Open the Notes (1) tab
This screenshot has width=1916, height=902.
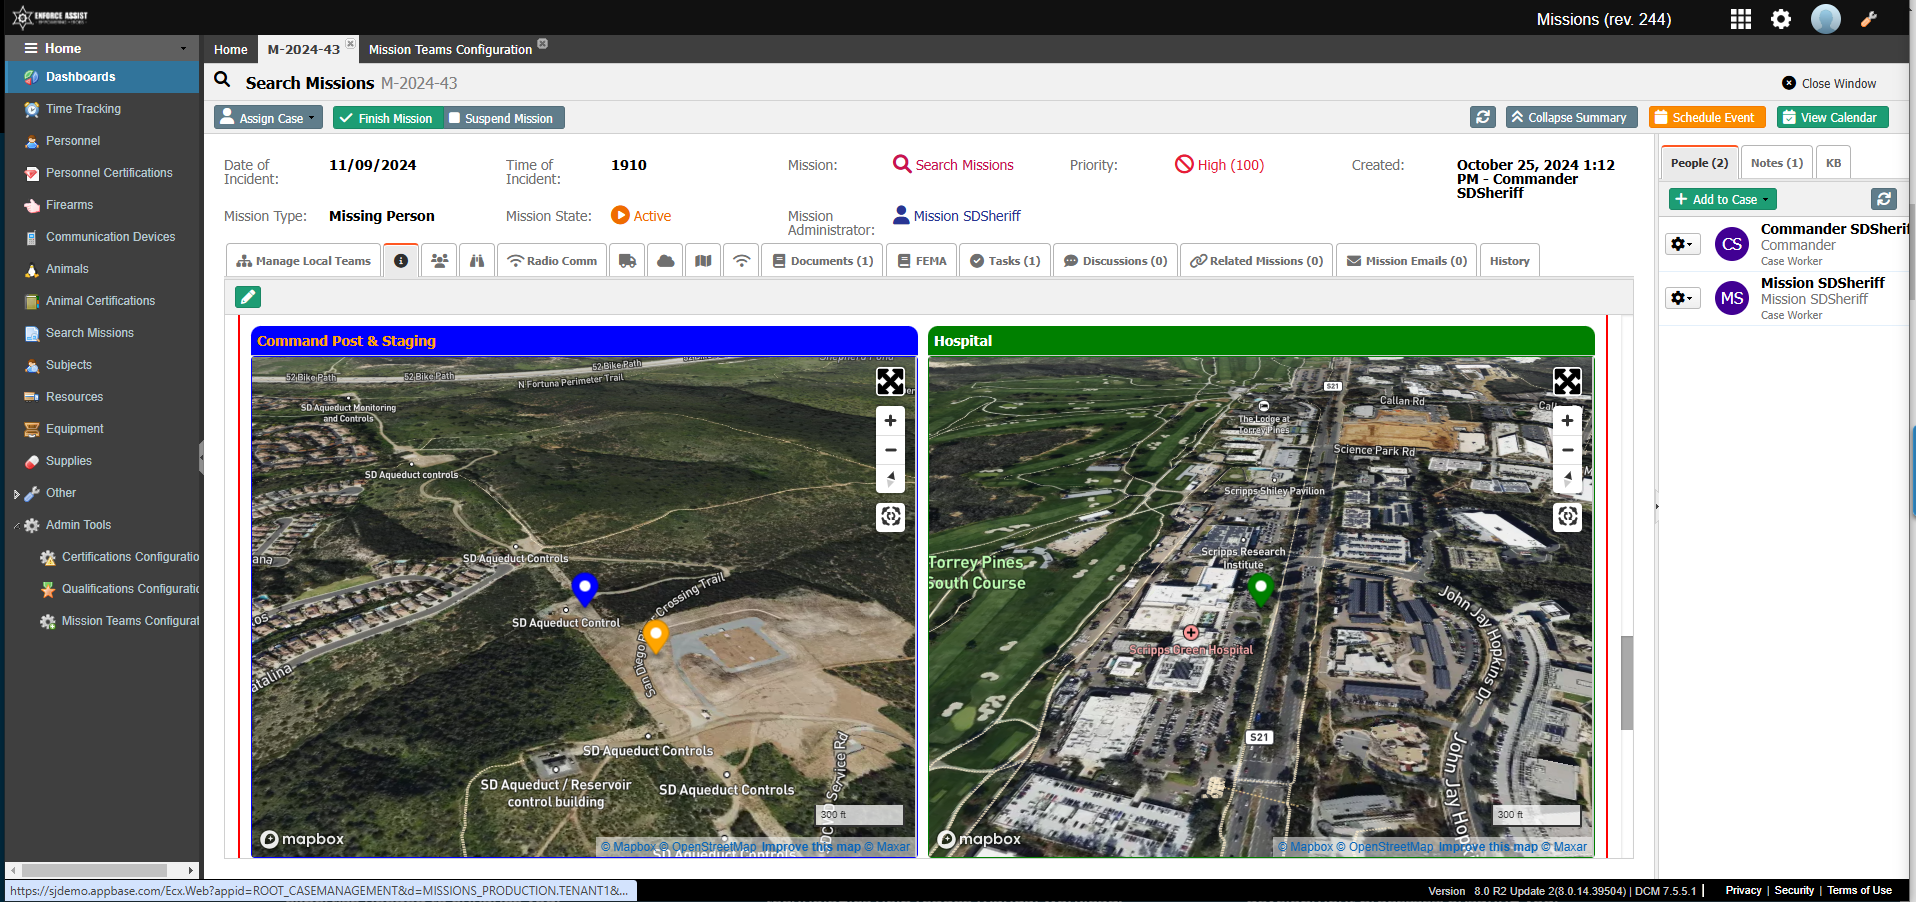[x=1777, y=163]
